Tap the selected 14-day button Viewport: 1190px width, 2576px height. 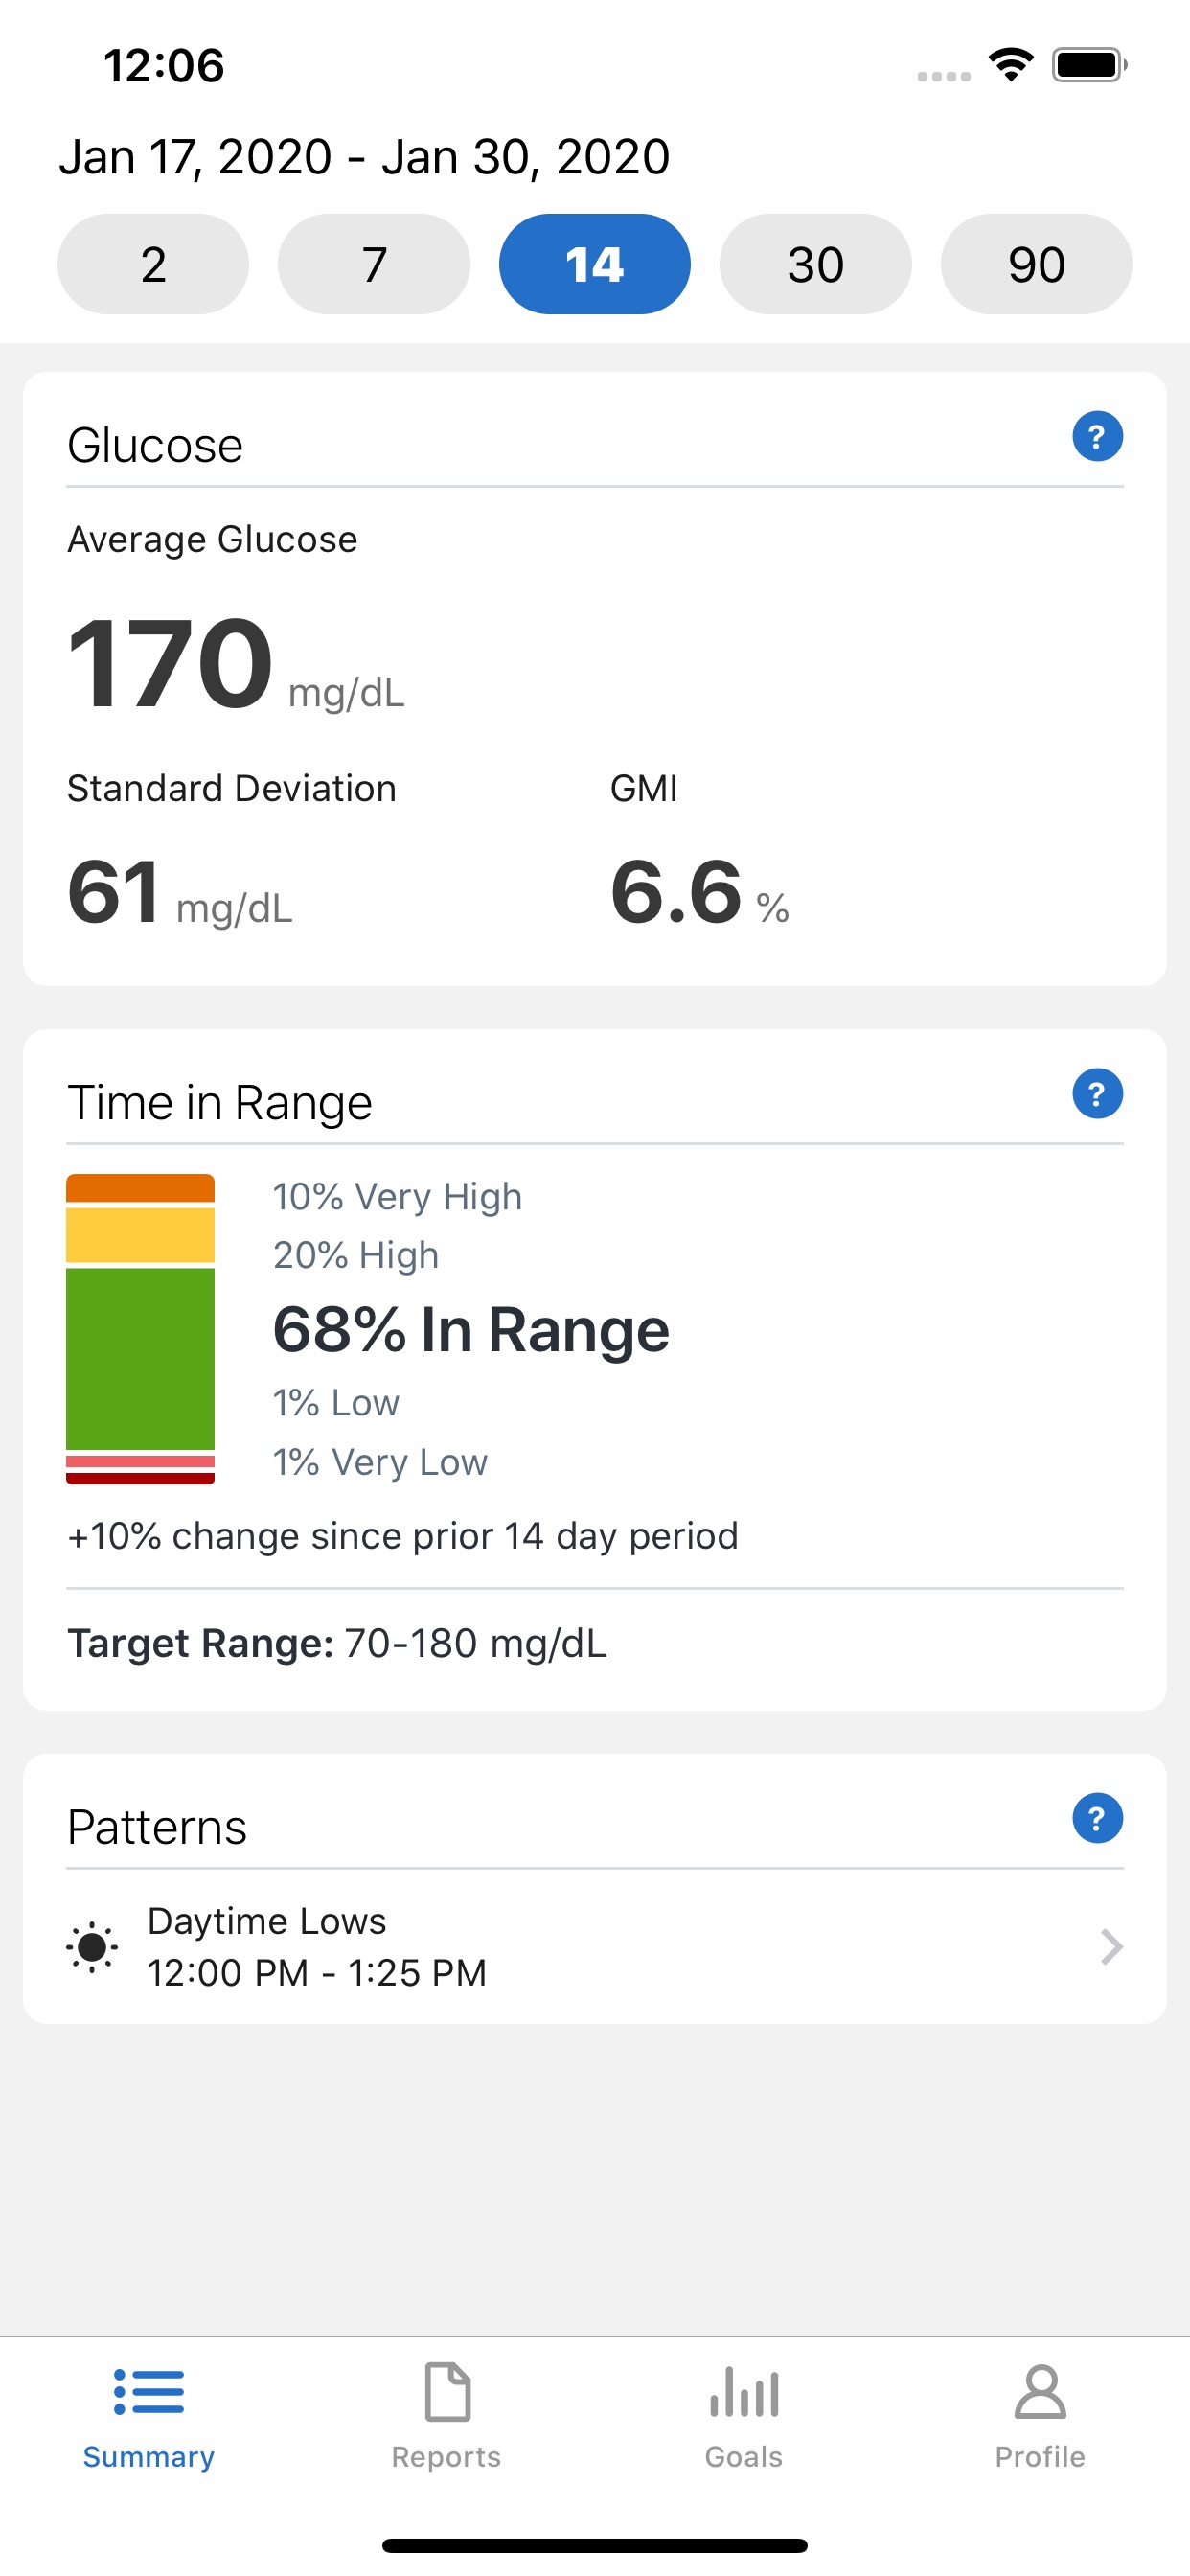595,264
